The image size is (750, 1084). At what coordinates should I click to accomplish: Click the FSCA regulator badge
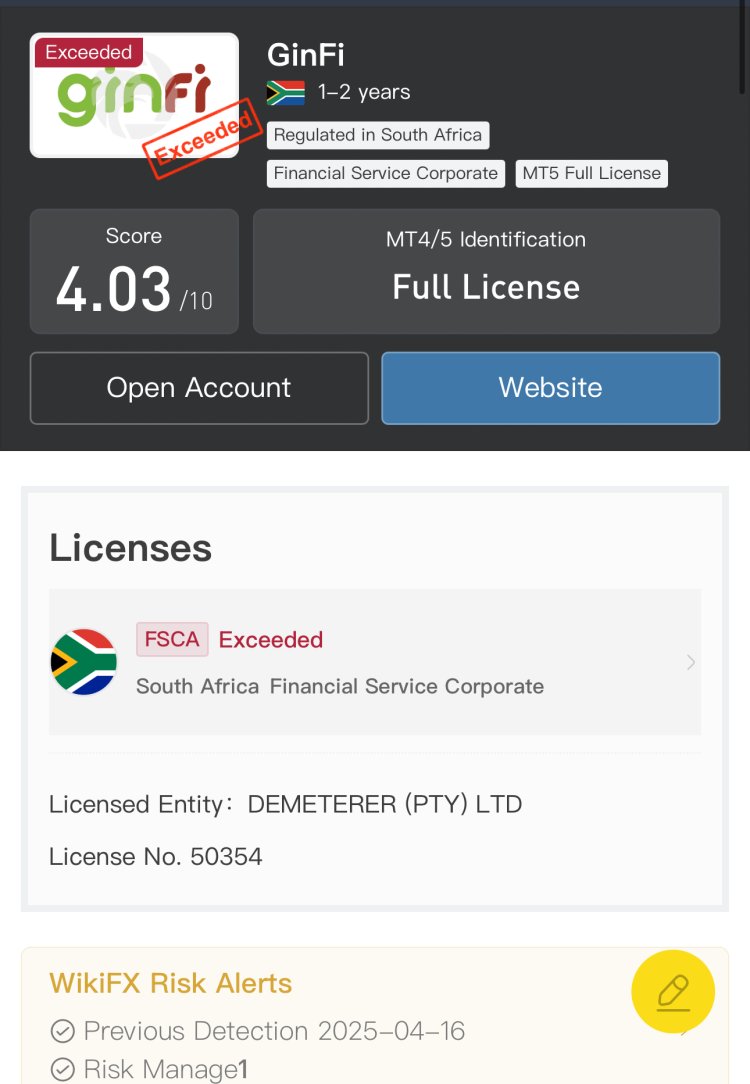click(x=172, y=640)
